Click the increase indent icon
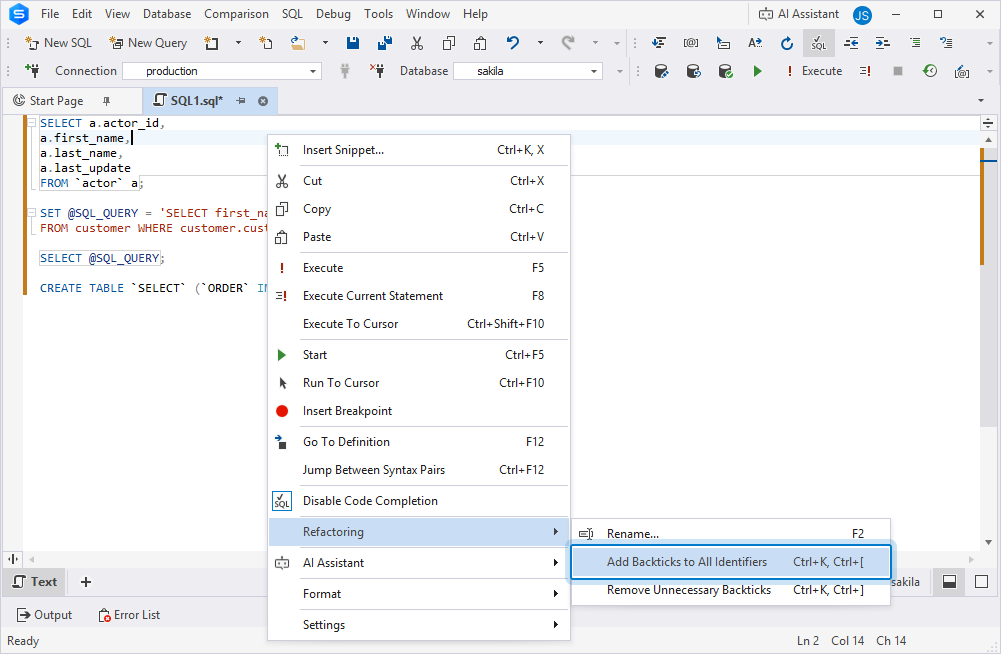1001x654 pixels. click(x=883, y=43)
